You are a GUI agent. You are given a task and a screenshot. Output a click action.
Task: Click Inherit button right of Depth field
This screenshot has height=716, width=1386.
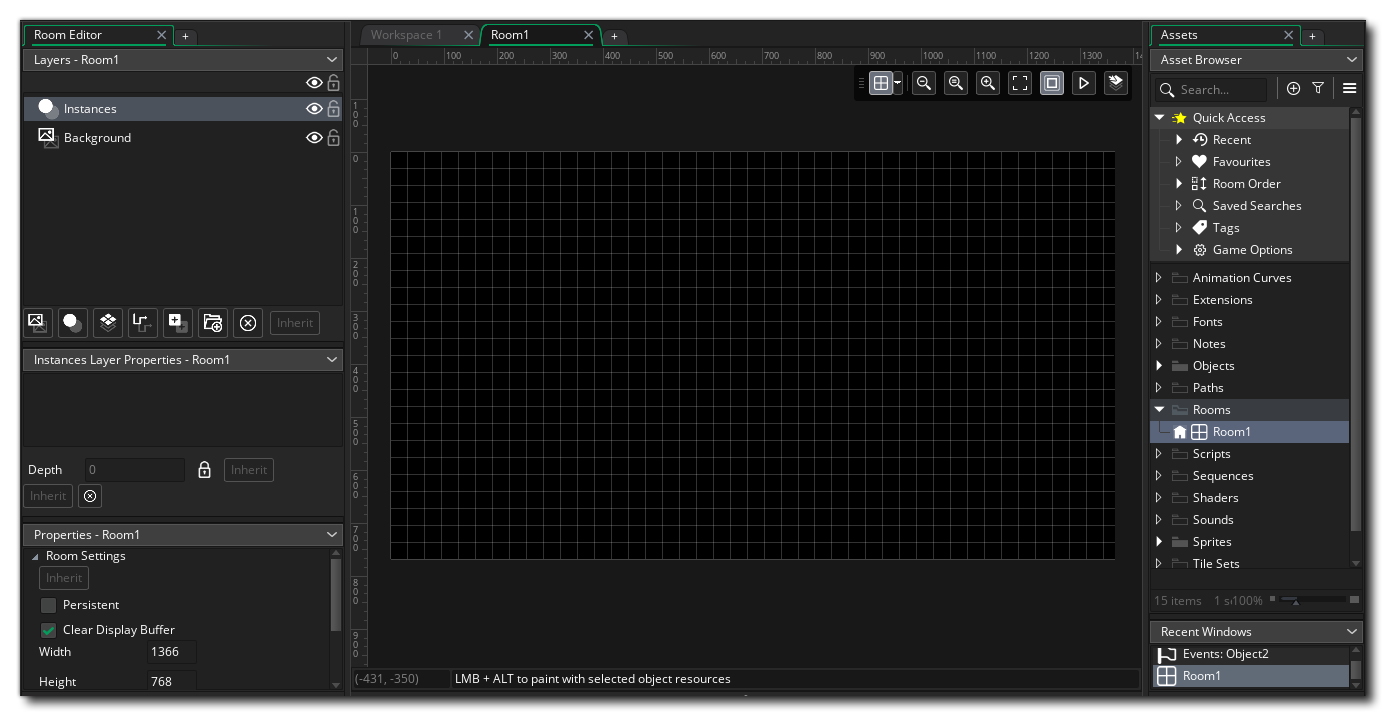[249, 470]
